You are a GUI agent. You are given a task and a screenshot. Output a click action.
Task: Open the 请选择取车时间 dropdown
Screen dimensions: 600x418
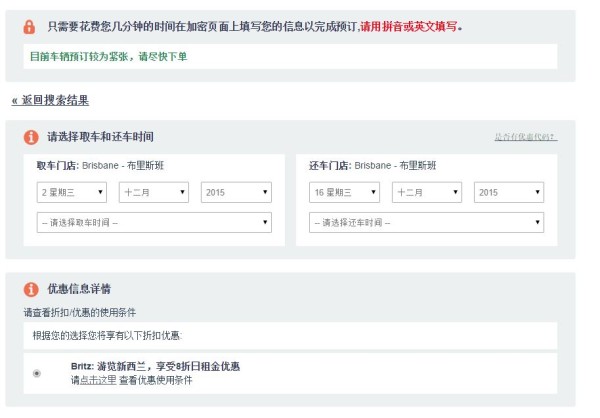pos(154,222)
